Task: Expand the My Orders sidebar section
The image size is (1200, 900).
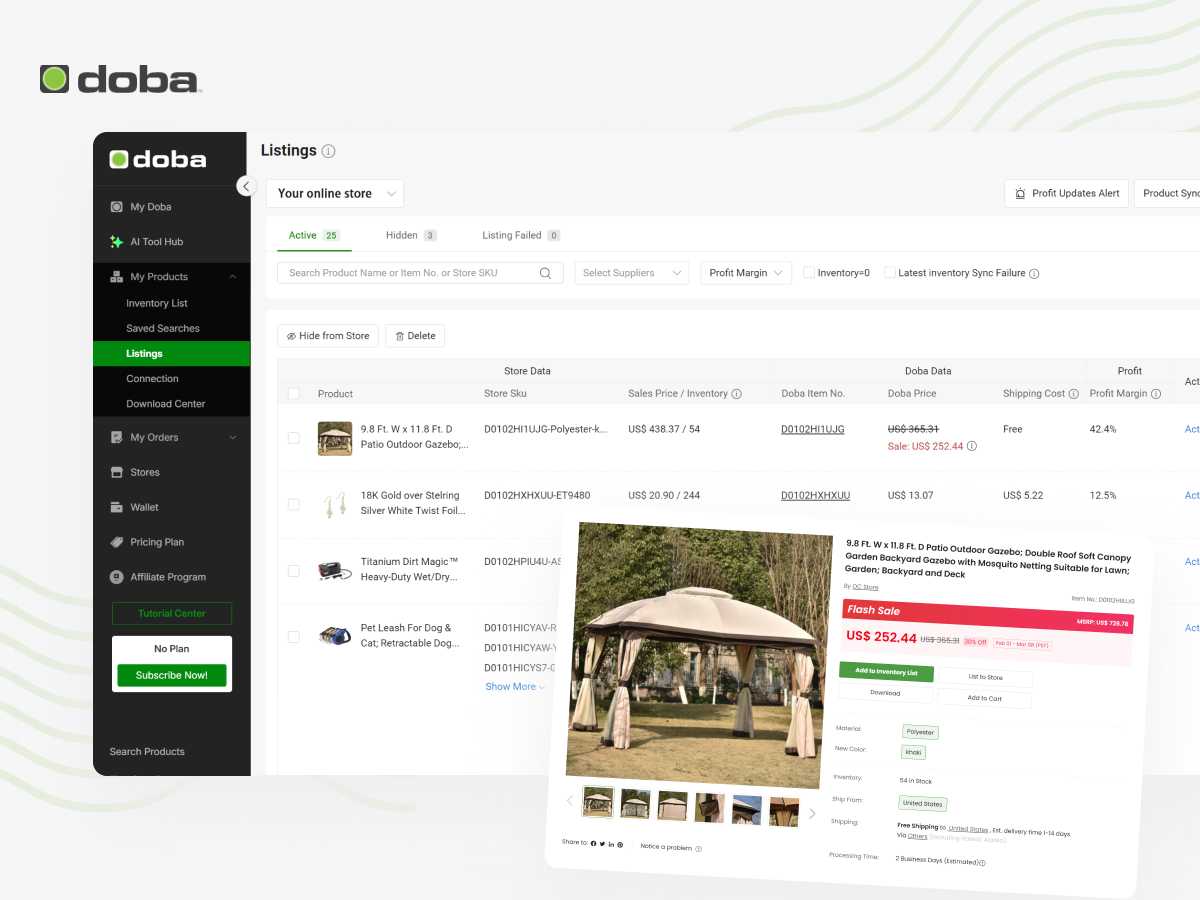Action: click(232, 437)
